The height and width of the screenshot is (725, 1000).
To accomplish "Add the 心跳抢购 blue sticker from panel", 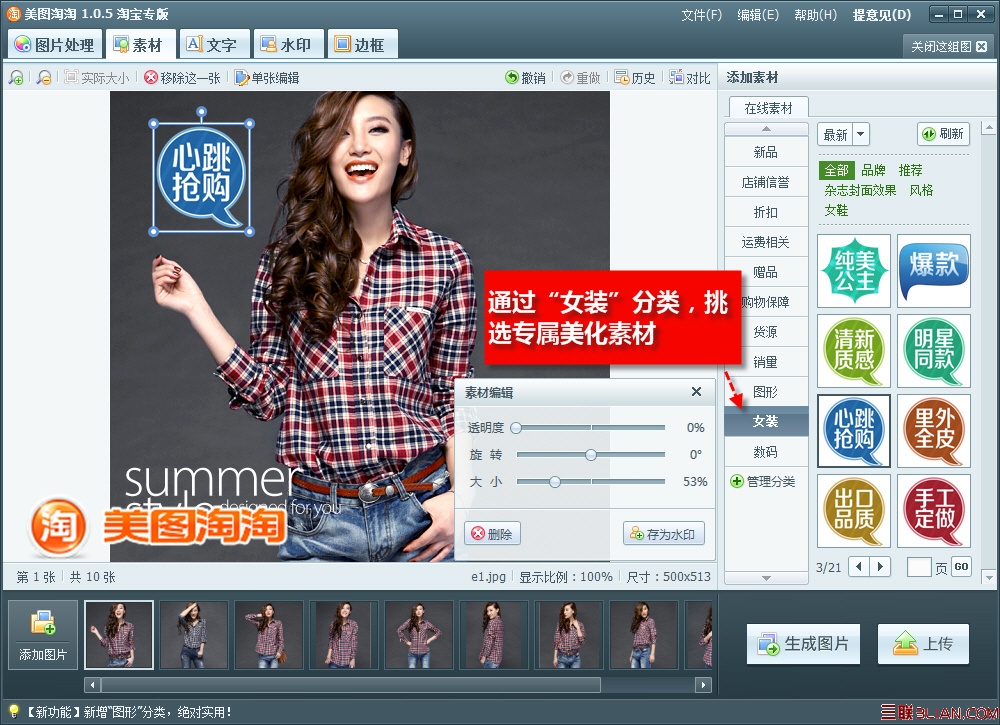I will (854, 431).
